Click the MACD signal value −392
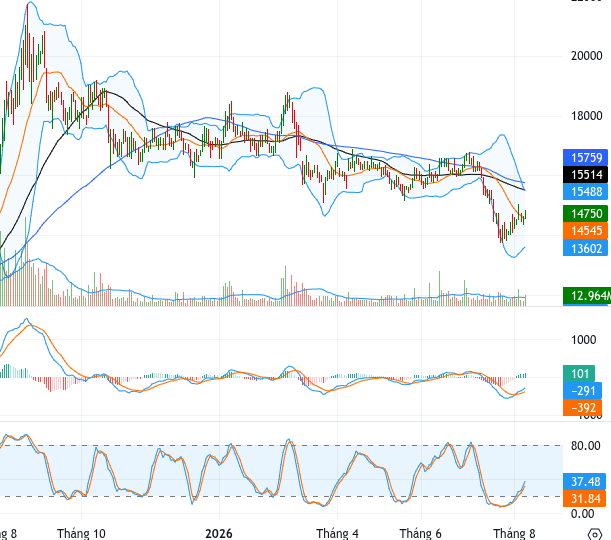The width and height of the screenshot is (611, 540). coord(582,408)
